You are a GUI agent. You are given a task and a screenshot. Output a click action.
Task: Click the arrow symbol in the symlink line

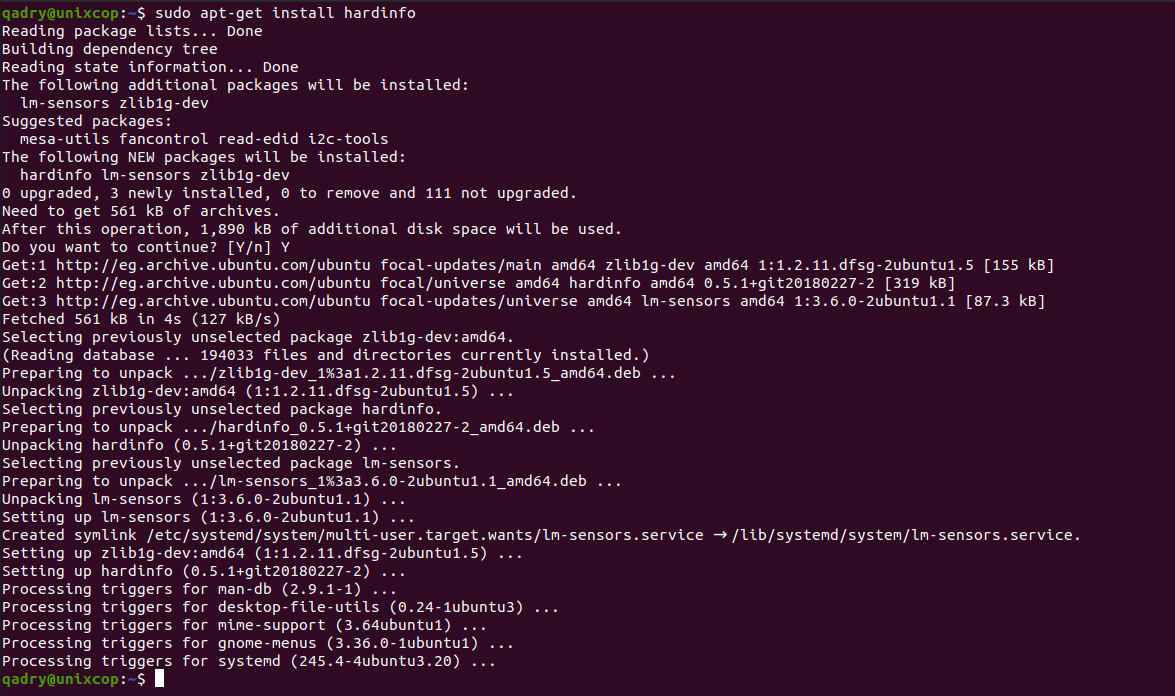tap(720, 535)
